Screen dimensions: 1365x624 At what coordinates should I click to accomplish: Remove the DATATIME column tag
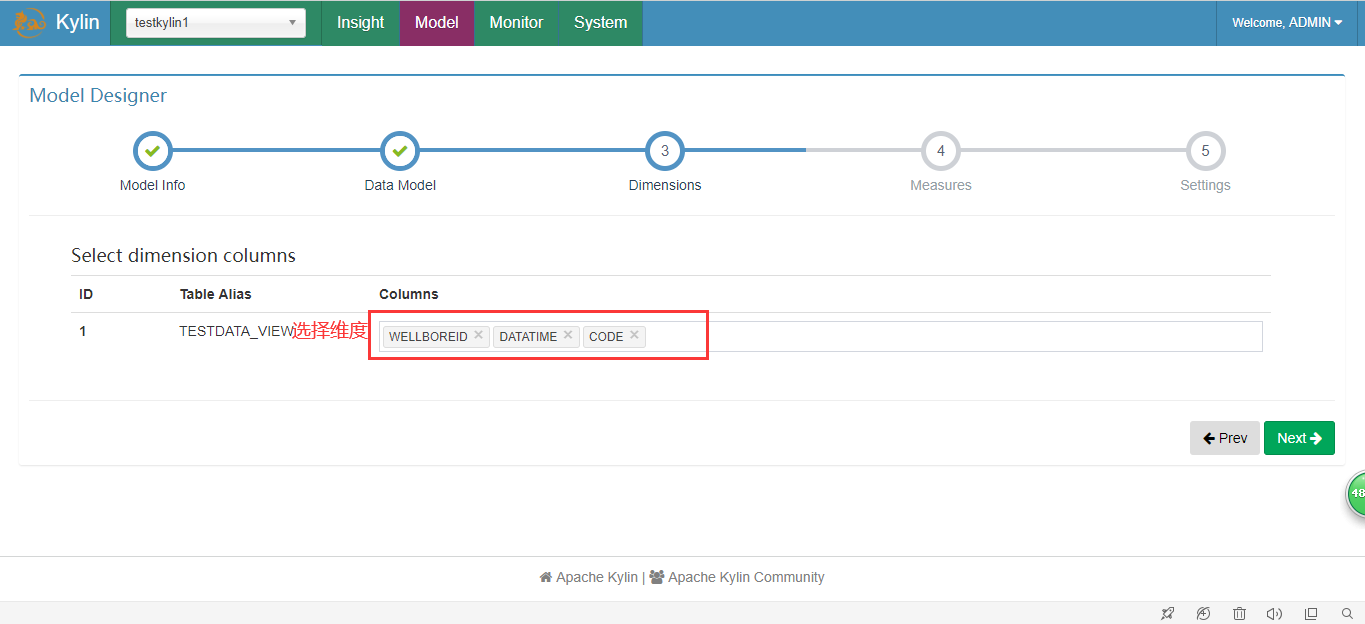pyautogui.click(x=568, y=335)
